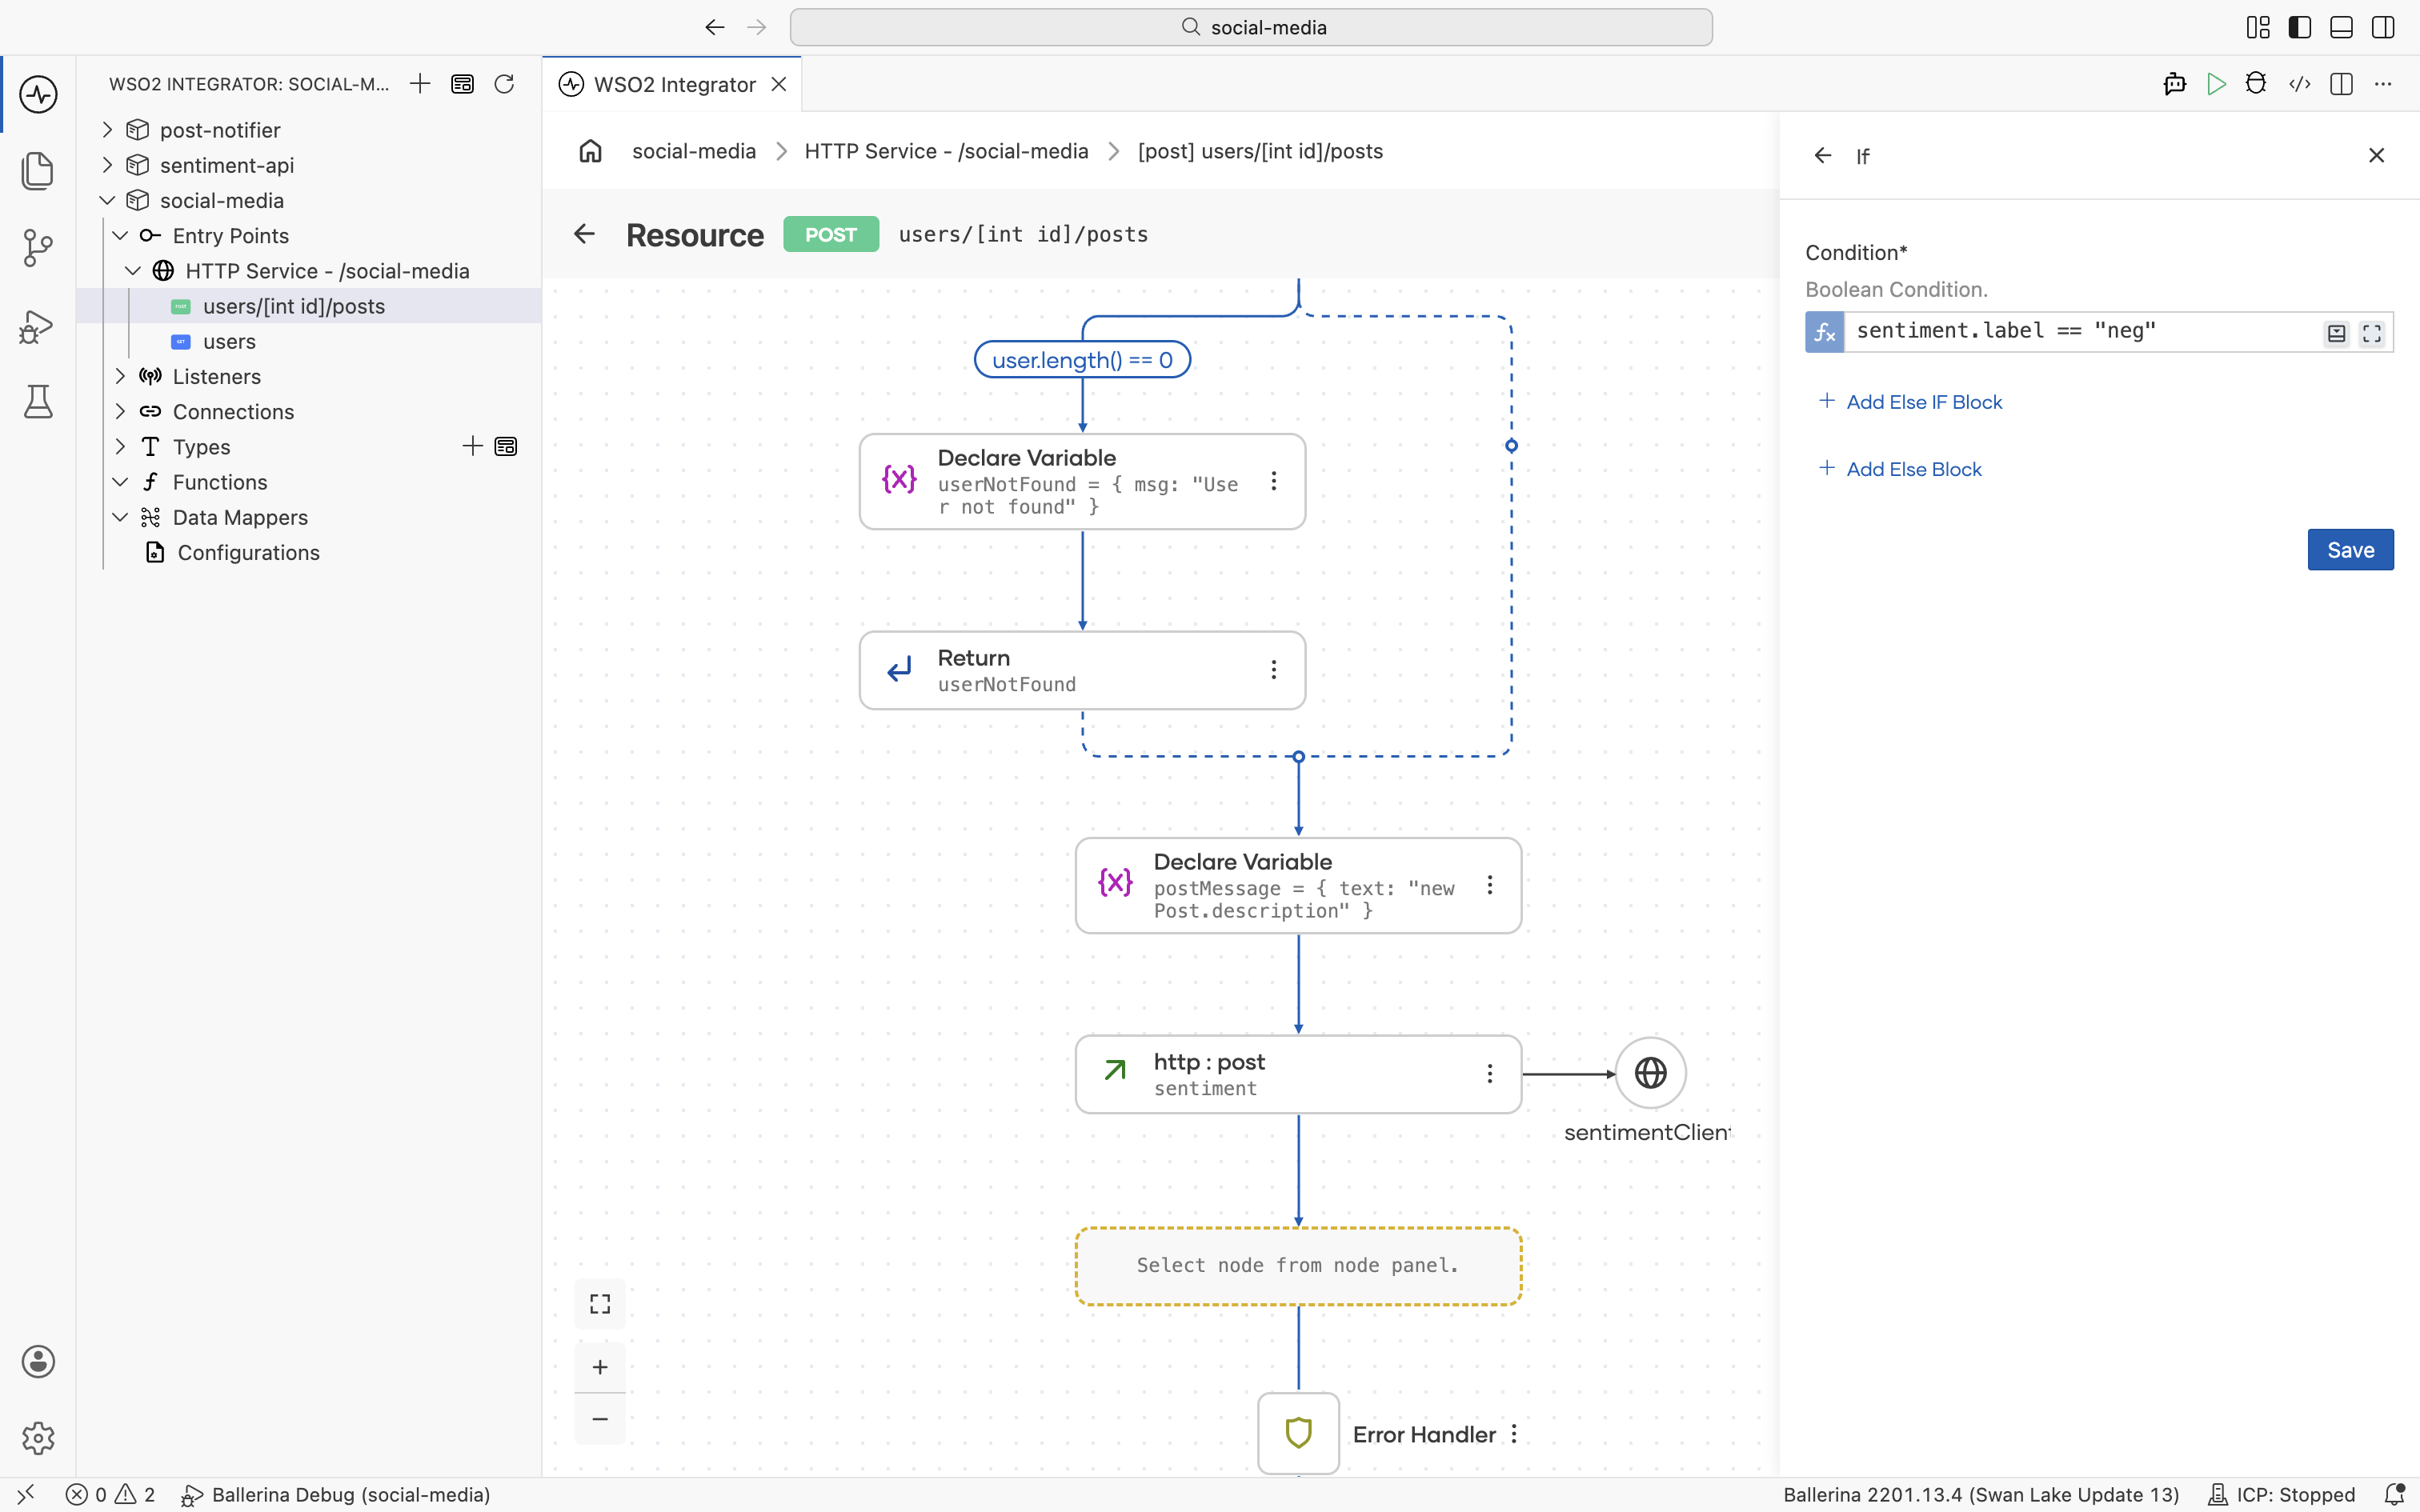Open the Accounts icon
Viewport: 2420px width, 1512px height.
38,1362
